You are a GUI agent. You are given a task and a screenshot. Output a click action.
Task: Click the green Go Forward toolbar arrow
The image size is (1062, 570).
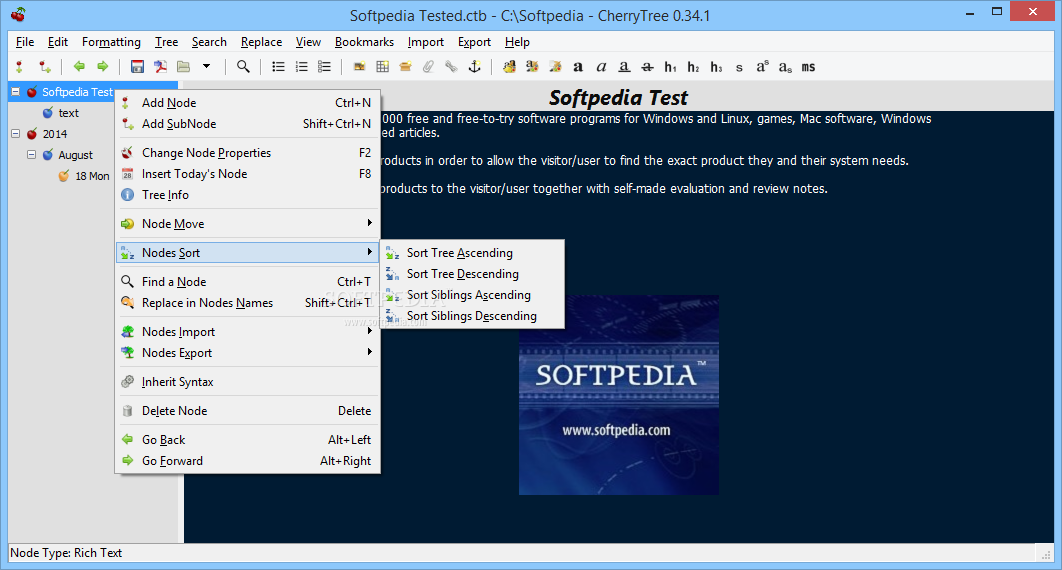point(102,66)
